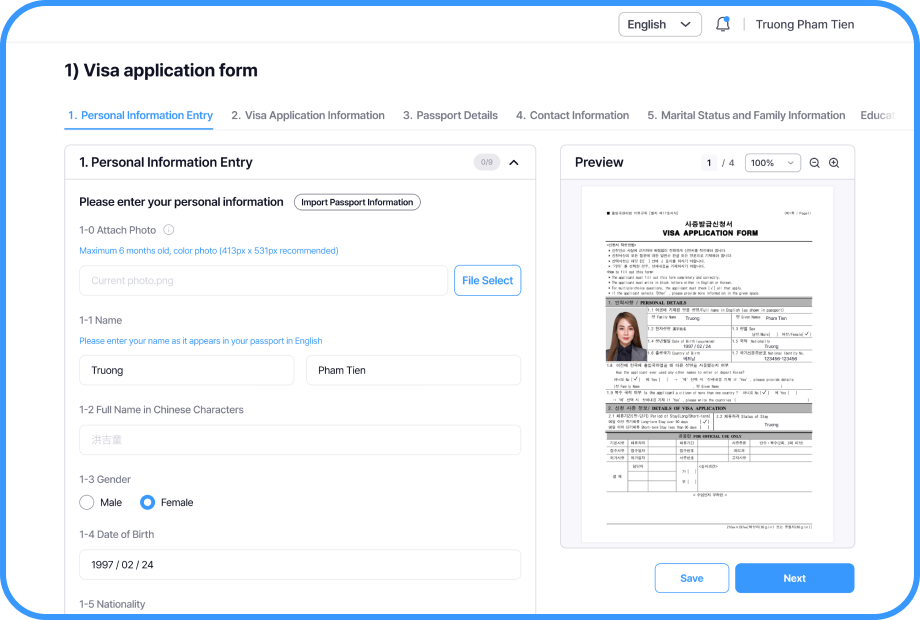
Task: Switch to Visa Application Information tab
Action: coord(307,115)
